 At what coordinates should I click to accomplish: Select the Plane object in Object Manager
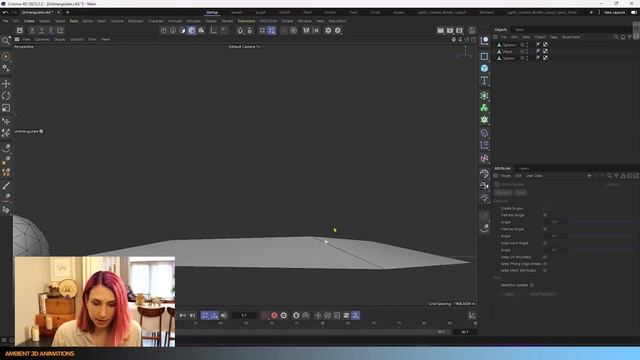coord(507,52)
